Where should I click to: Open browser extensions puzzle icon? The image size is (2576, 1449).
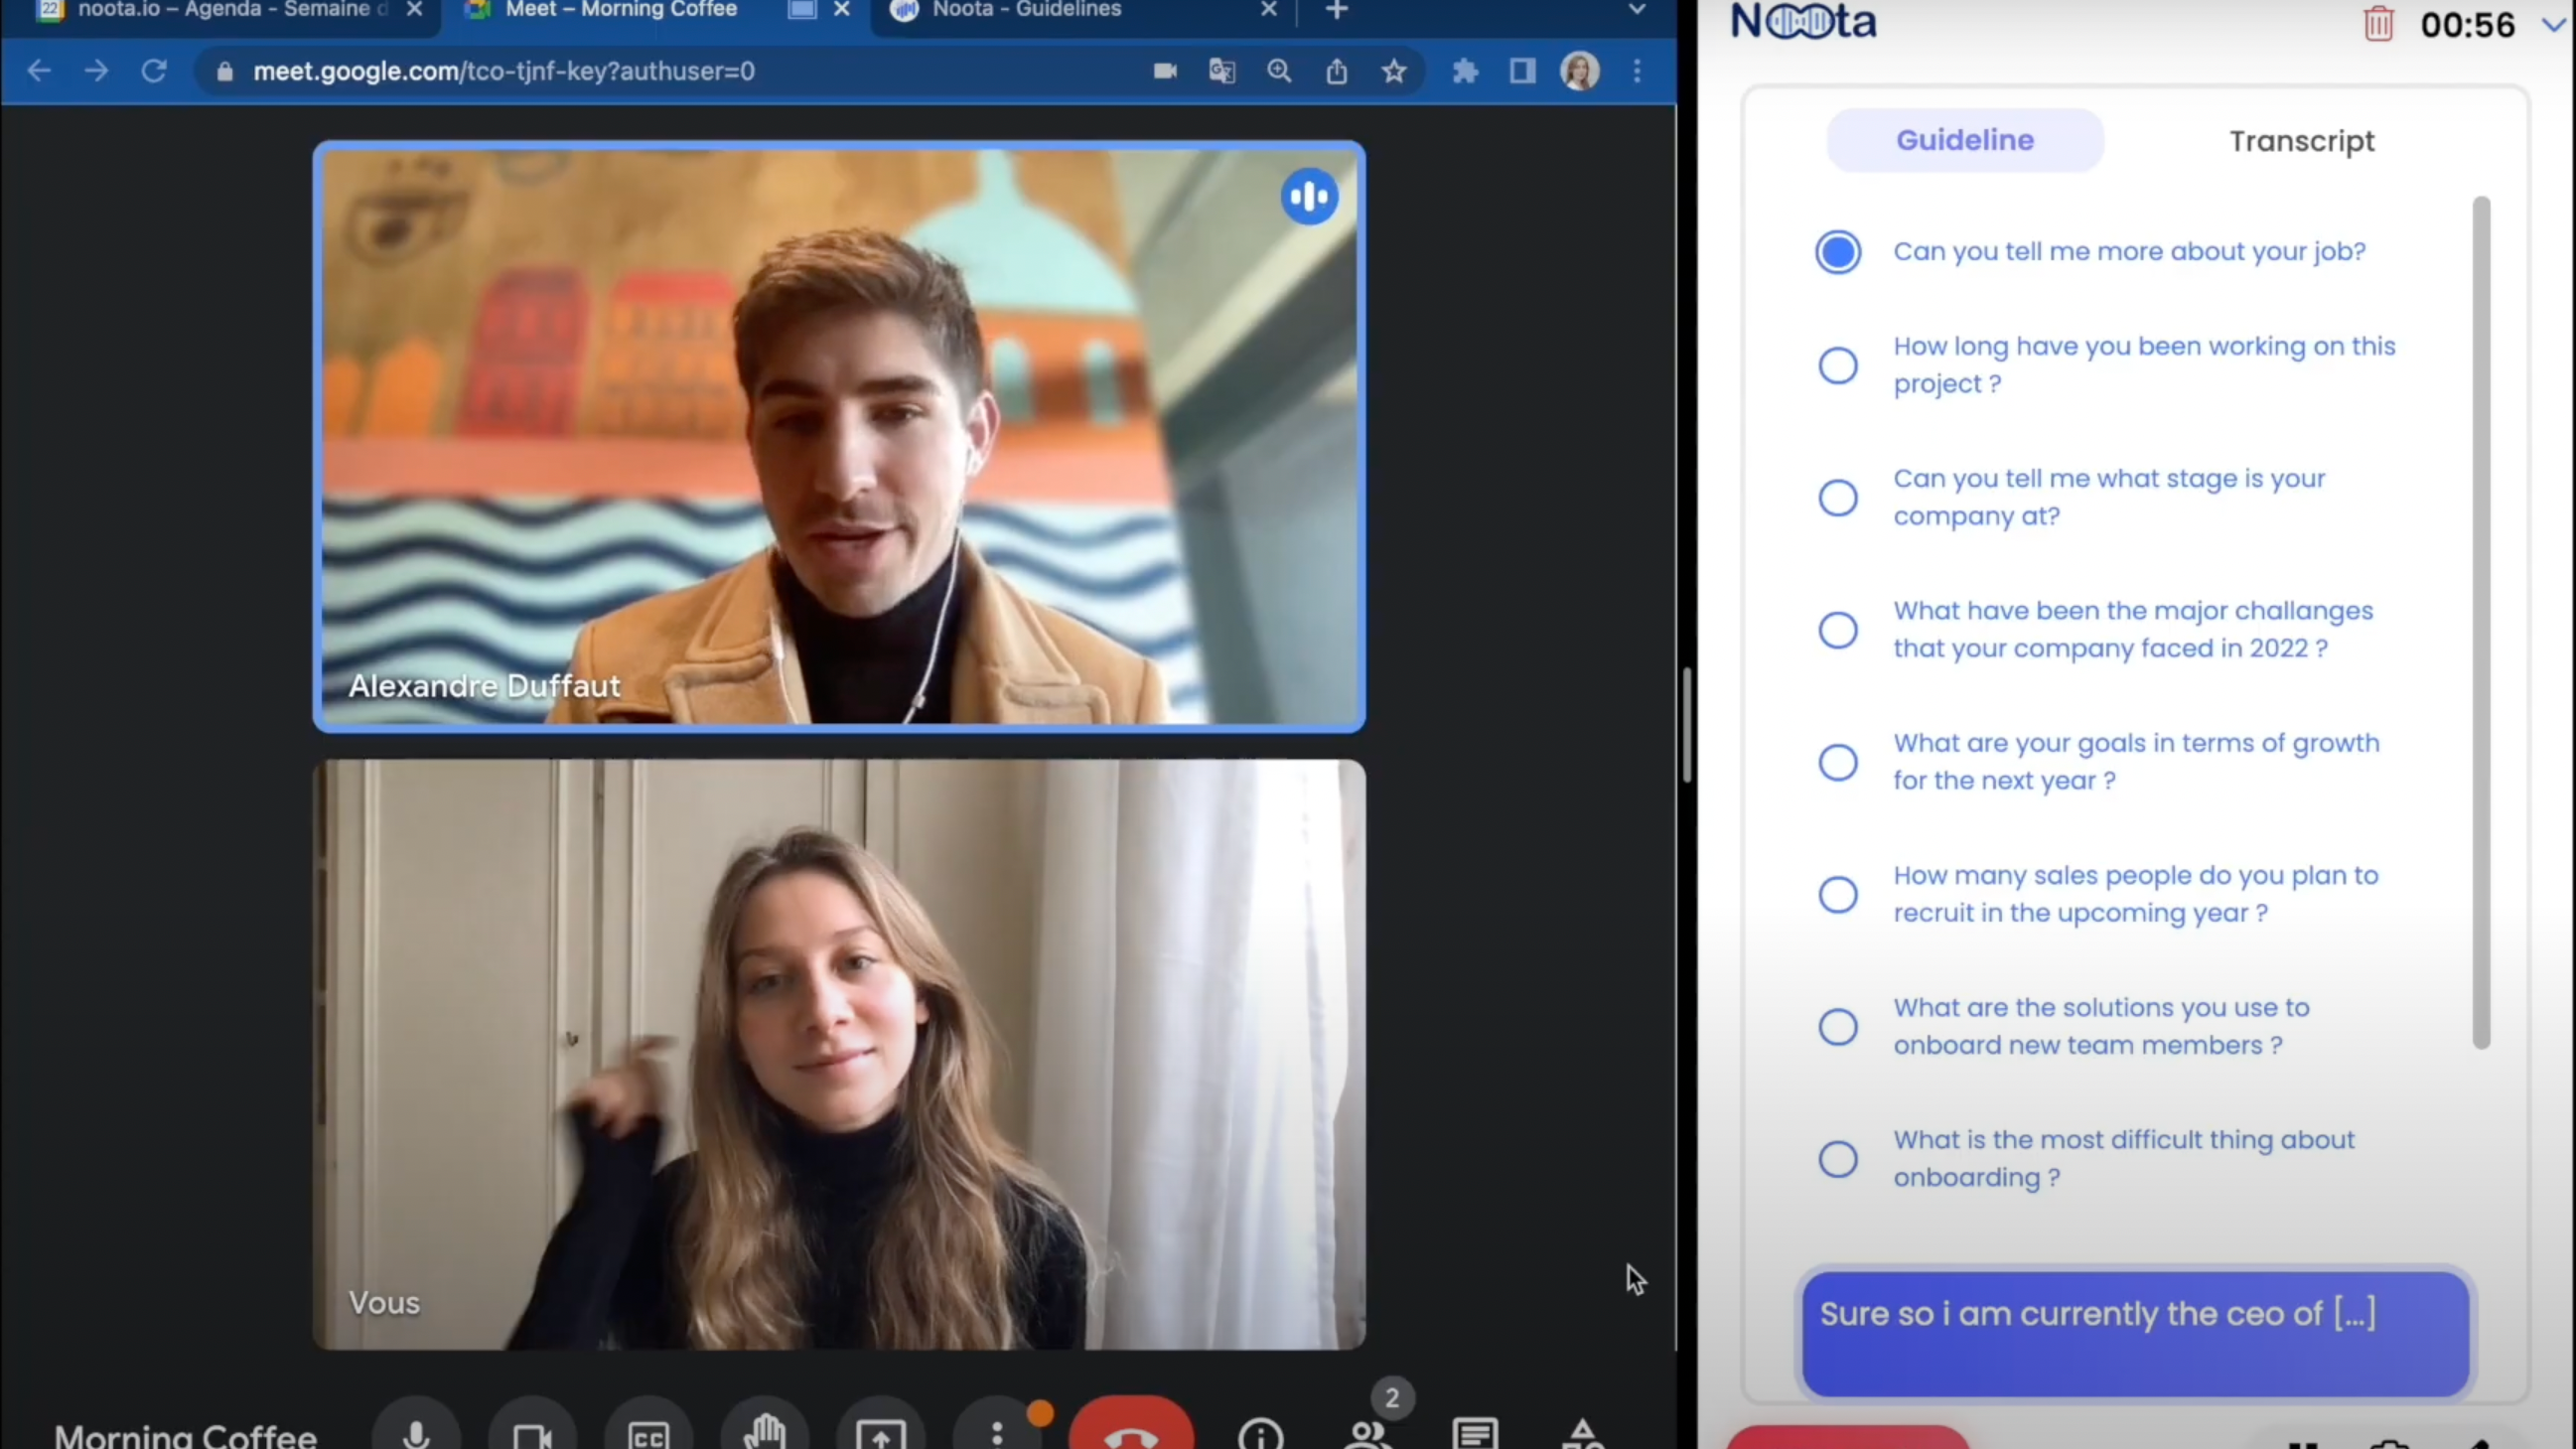click(x=1465, y=71)
